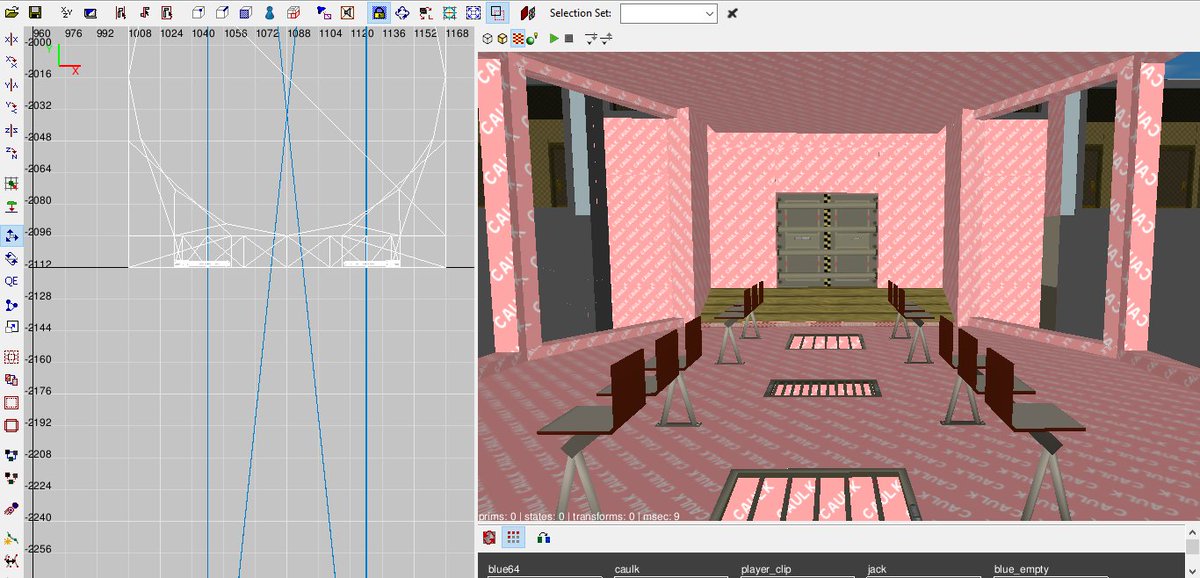Click the overlapping red squares icon
1200x578 pixels.
pyautogui.click(x=11, y=380)
